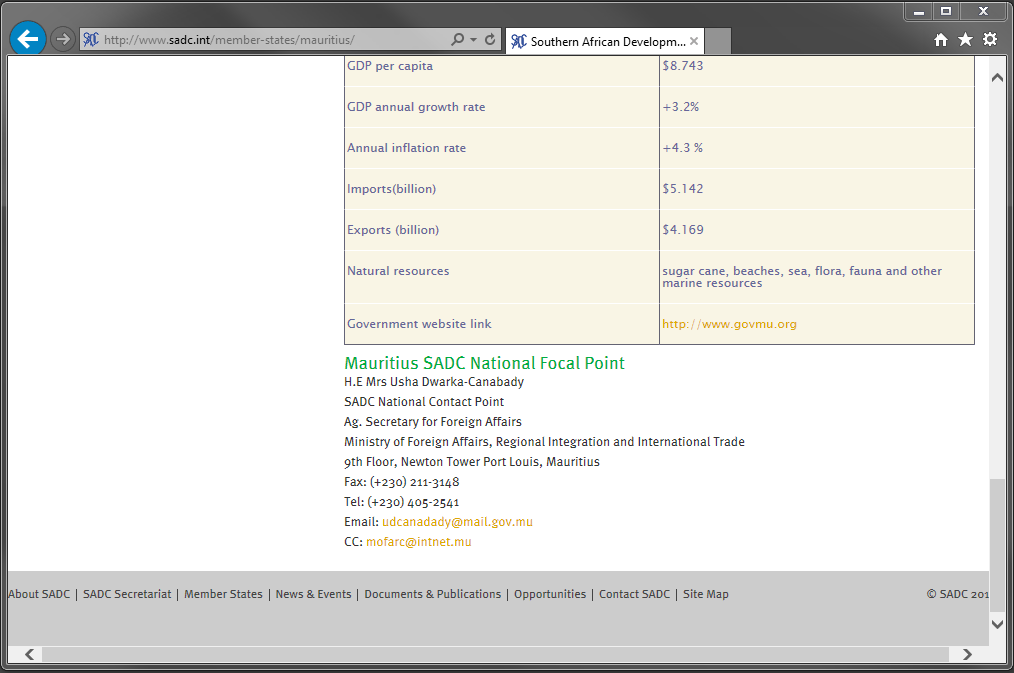Image resolution: width=1014 pixels, height=673 pixels.
Task: Click the sugar cane, beaches natural resources text
Action: coord(802,277)
